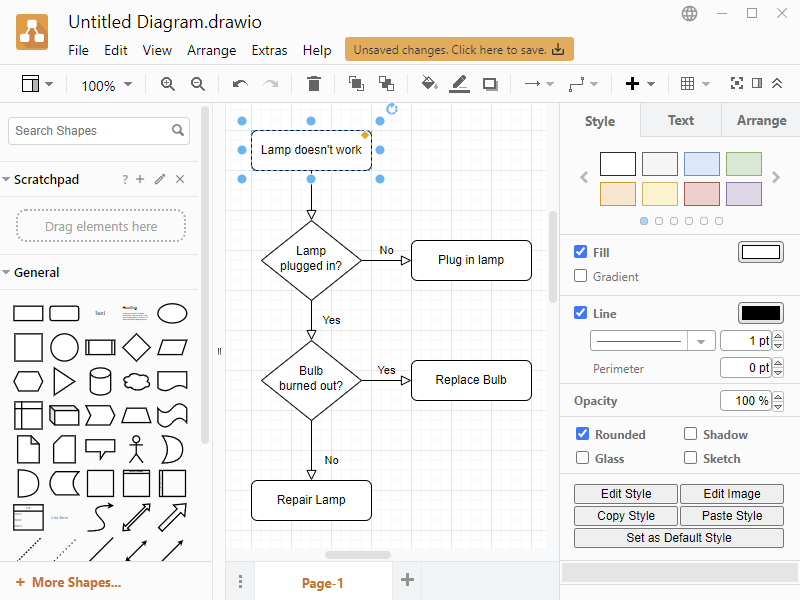Disable the Rounded checkbox
The image size is (800, 600).
[x=581, y=434]
